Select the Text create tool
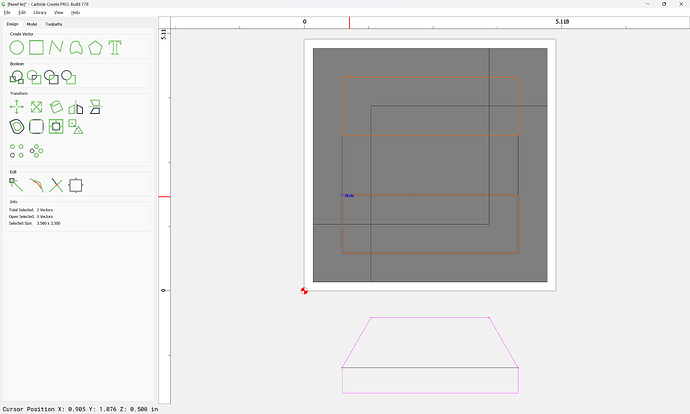 (x=115, y=48)
